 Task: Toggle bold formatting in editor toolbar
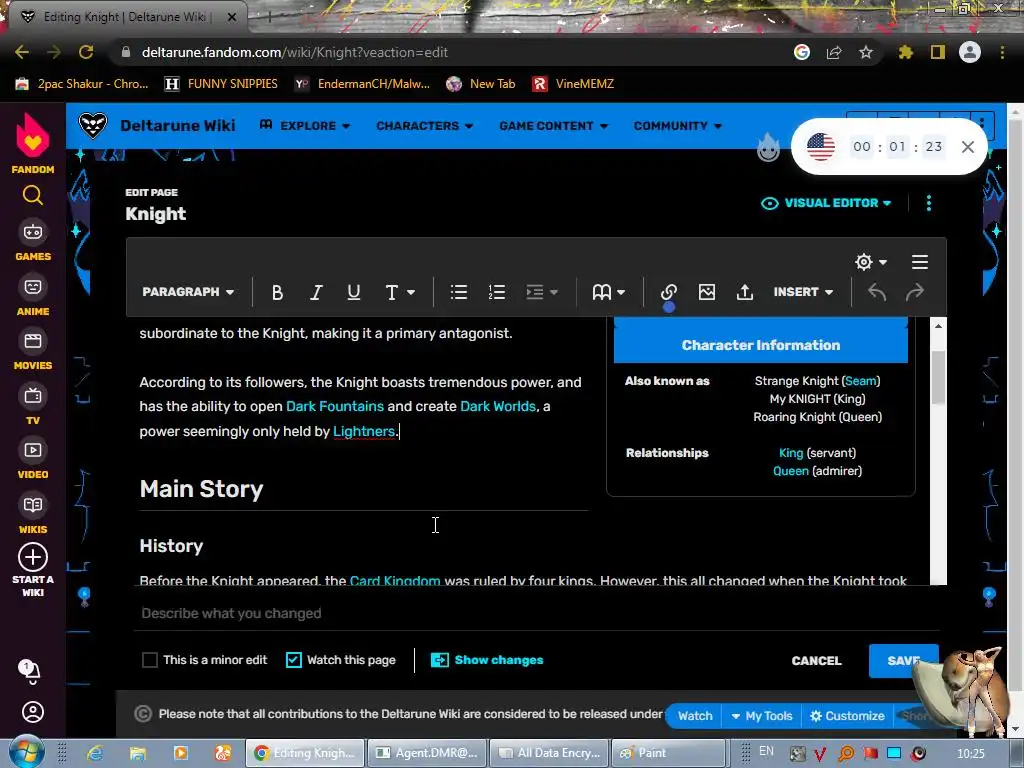(277, 293)
